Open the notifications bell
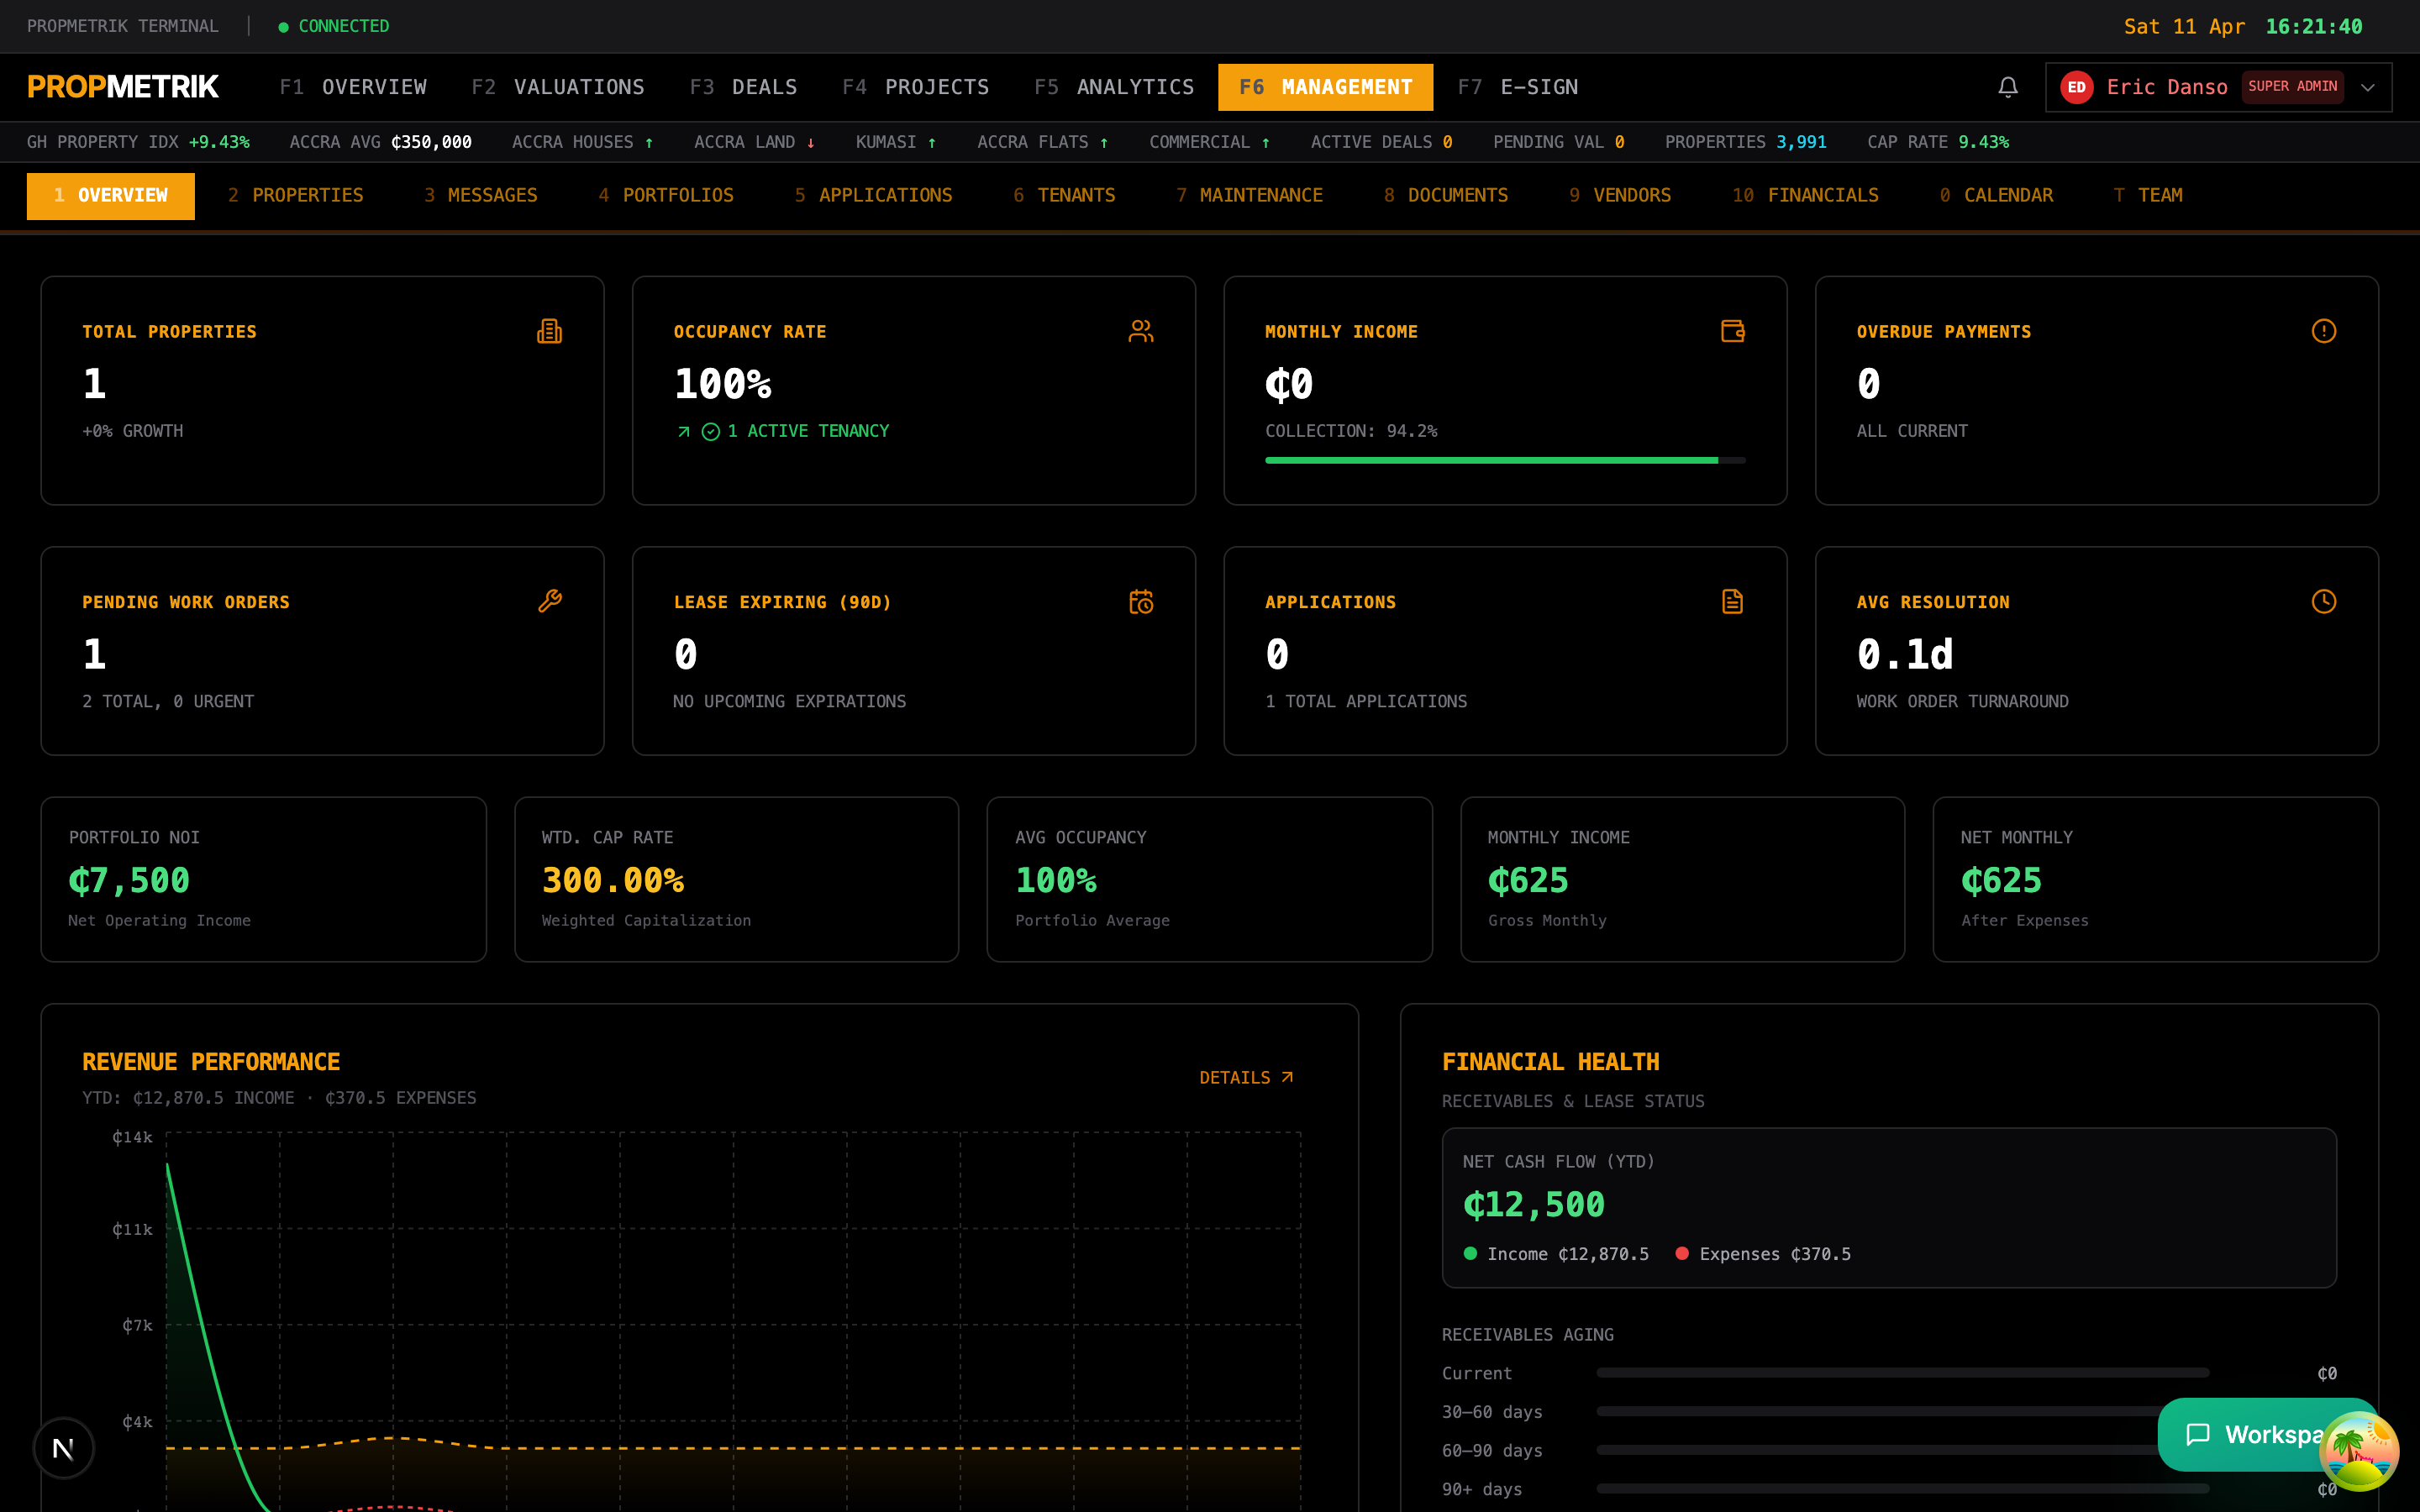Viewport: 2420px width, 1512px height. click(2007, 87)
